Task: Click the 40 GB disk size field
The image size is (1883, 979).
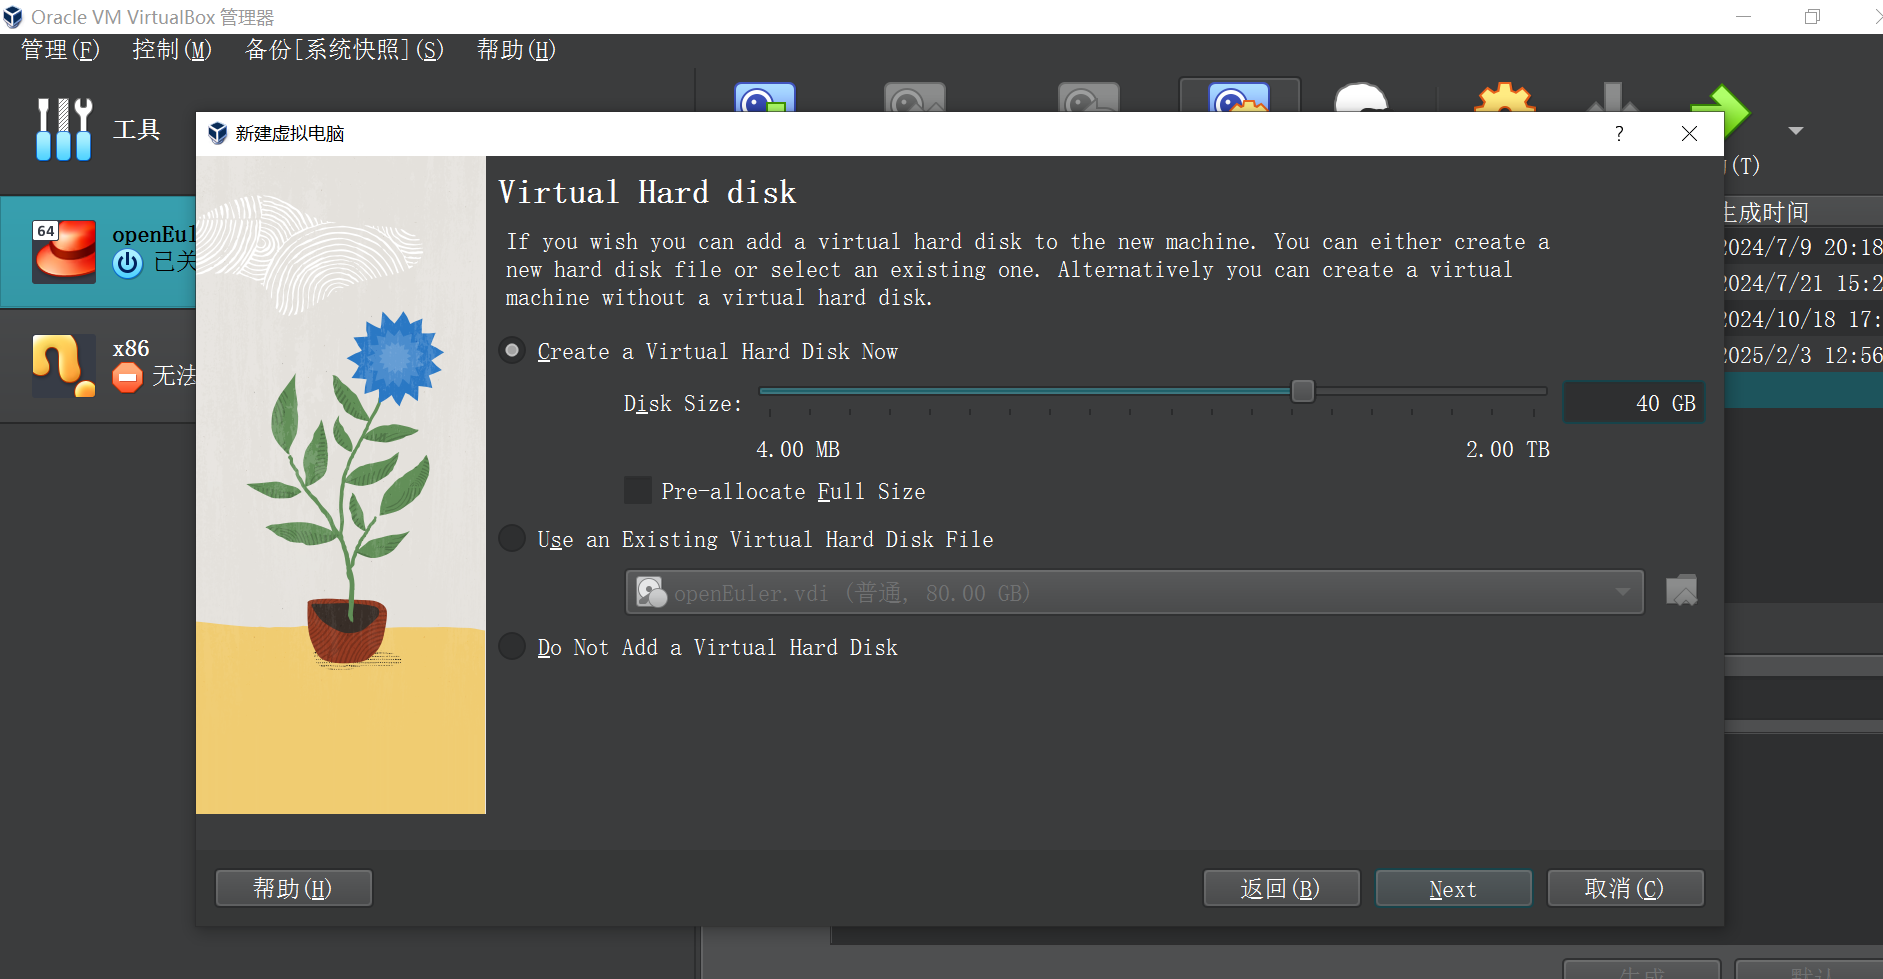Action: click(x=1633, y=403)
